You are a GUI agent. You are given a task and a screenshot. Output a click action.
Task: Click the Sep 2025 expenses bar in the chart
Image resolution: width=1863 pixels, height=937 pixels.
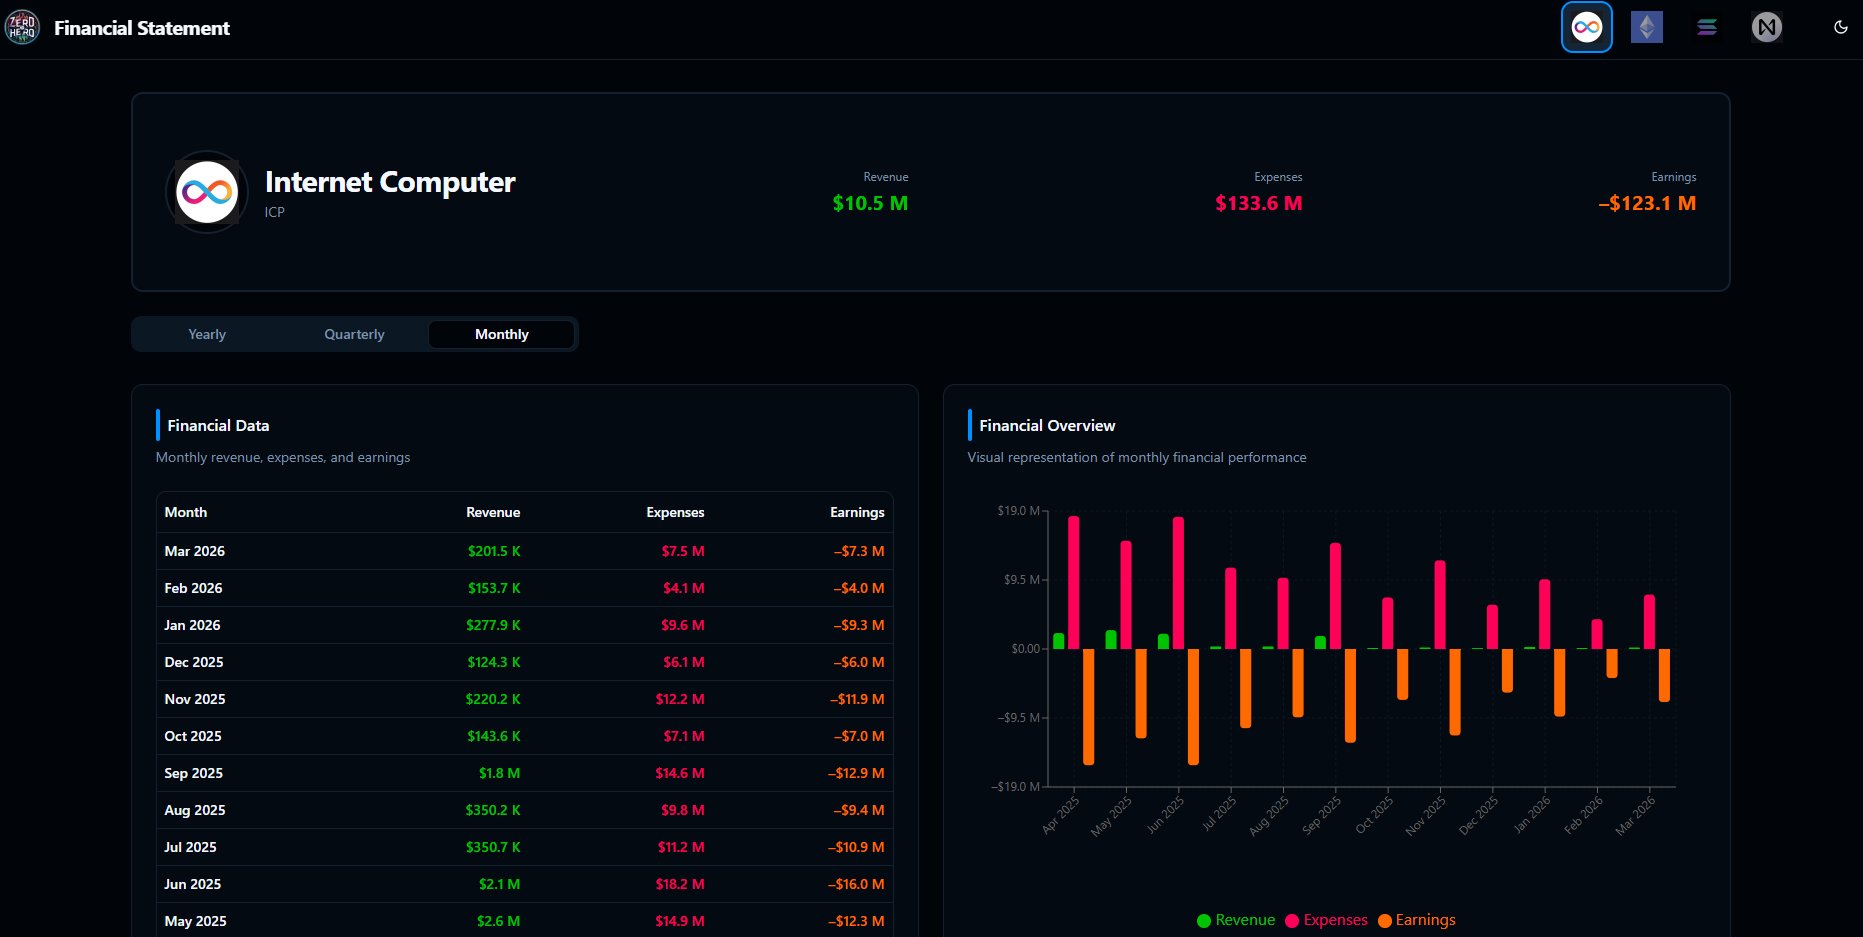tap(1335, 596)
